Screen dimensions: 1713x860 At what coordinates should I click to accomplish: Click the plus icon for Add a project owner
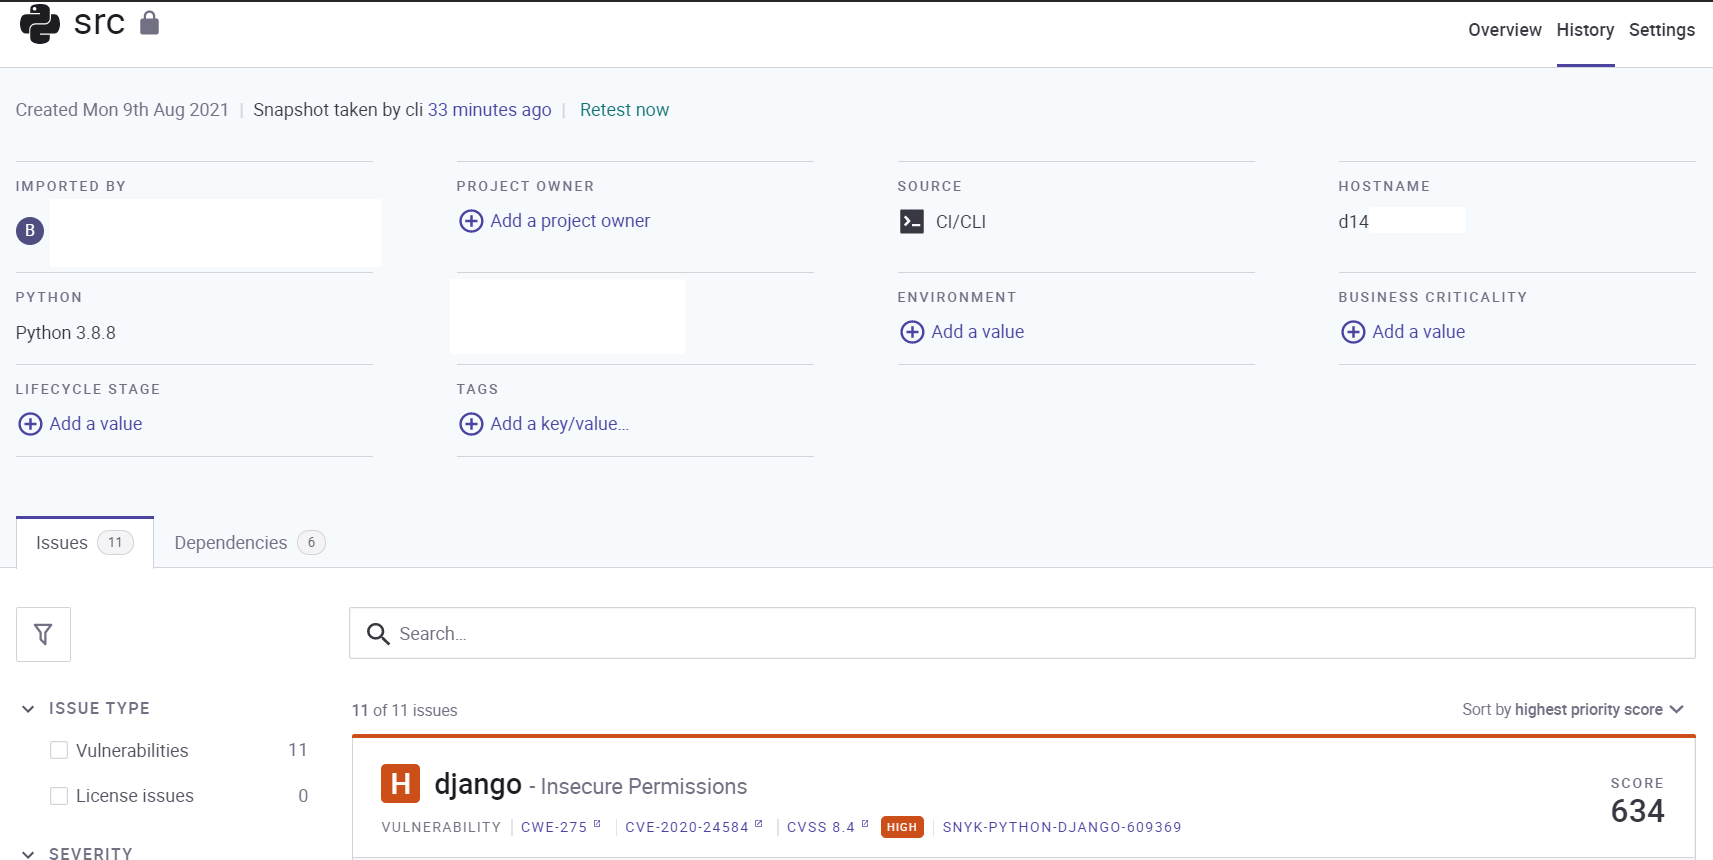471,221
